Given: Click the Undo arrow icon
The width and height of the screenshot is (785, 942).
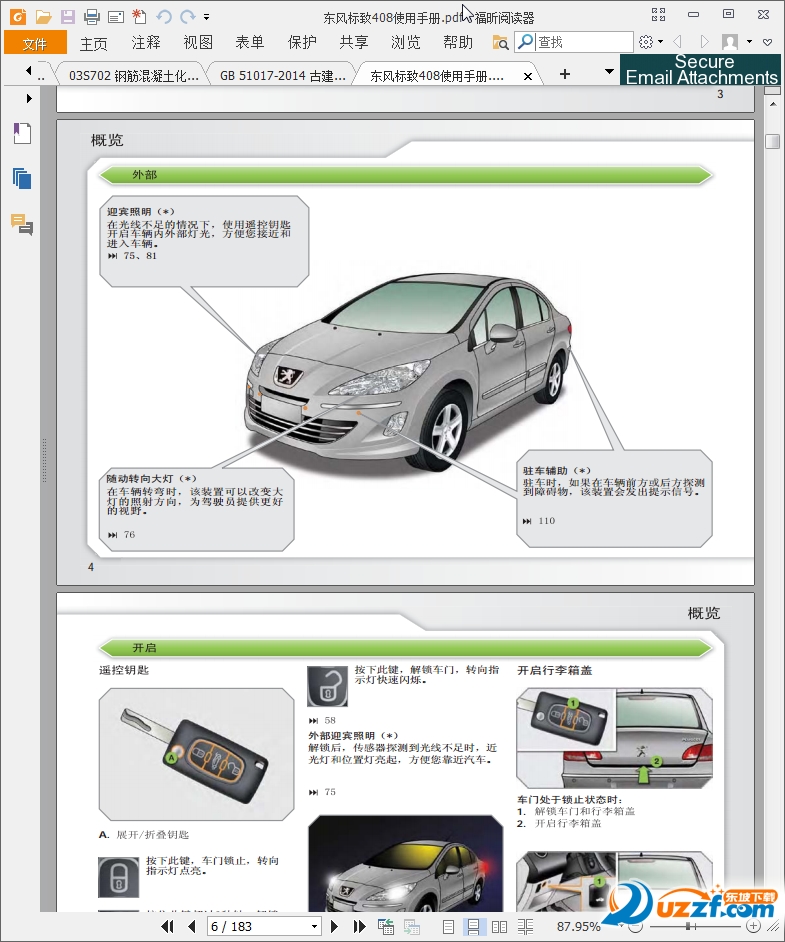Looking at the screenshot, I should 164,16.
